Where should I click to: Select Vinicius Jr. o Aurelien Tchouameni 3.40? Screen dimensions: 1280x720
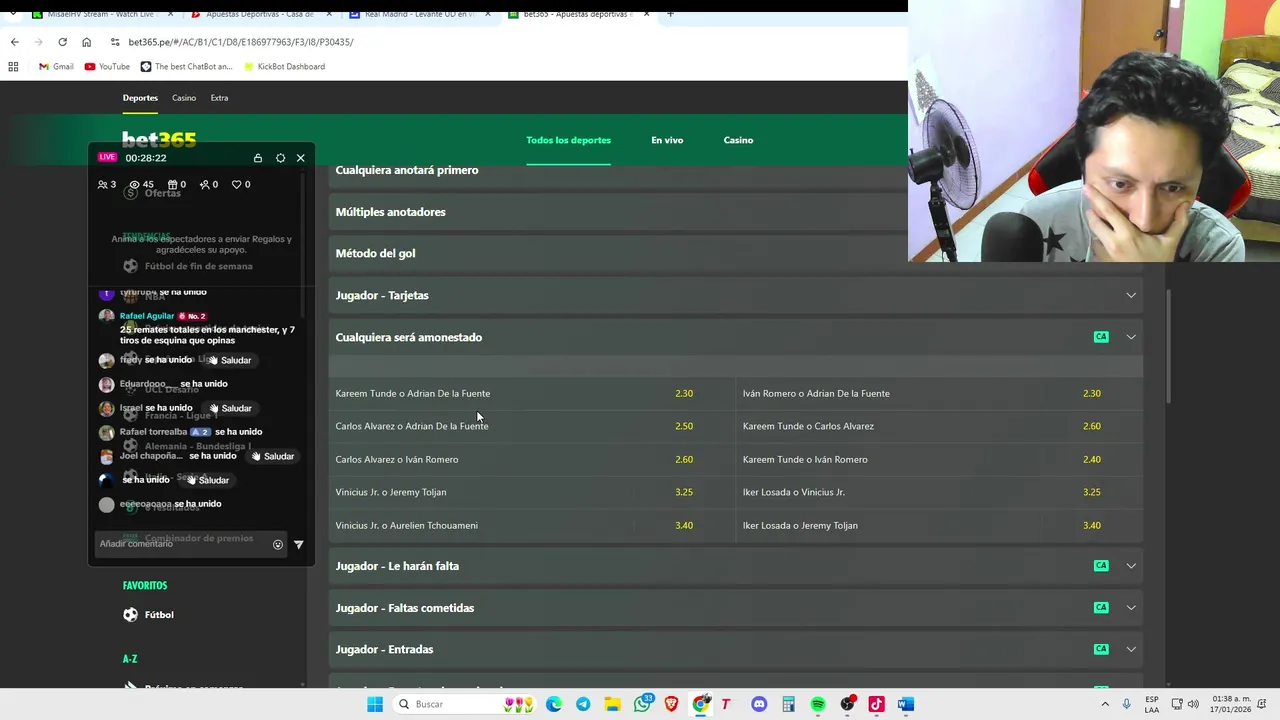click(532, 525)
